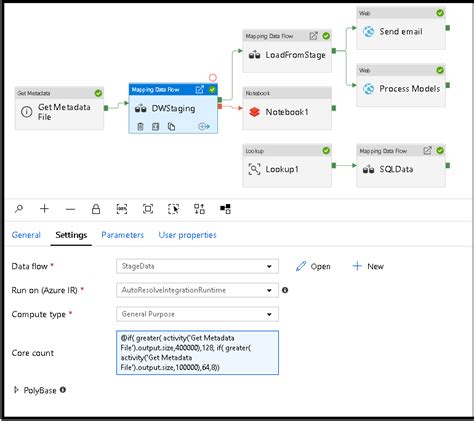
Task: Select the Settings tab
Action: 71,235
